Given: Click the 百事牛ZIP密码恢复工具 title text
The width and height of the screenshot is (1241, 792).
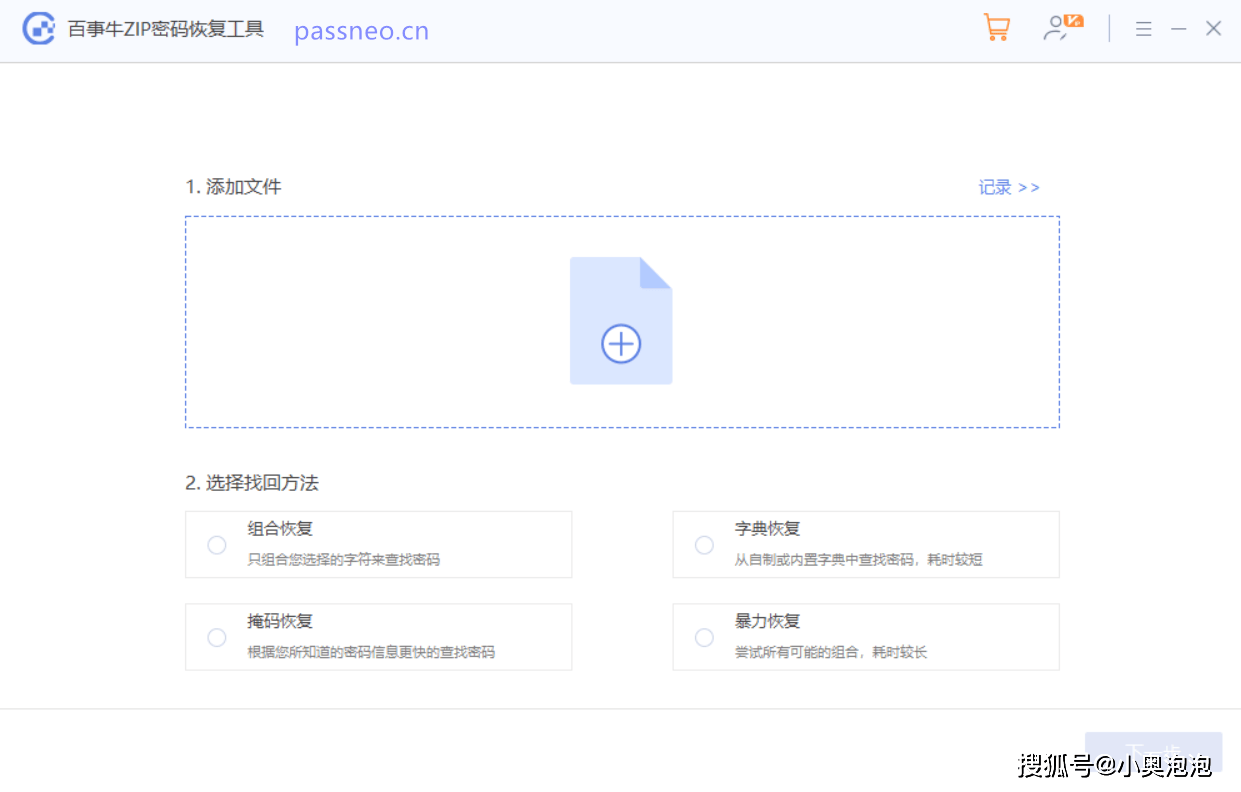Looking at the screenshot, I should 165,29.
